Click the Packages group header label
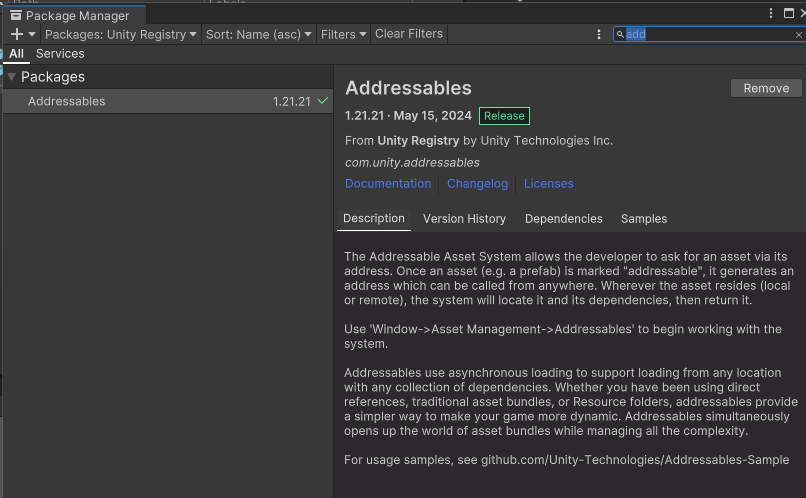 (53, 77)
